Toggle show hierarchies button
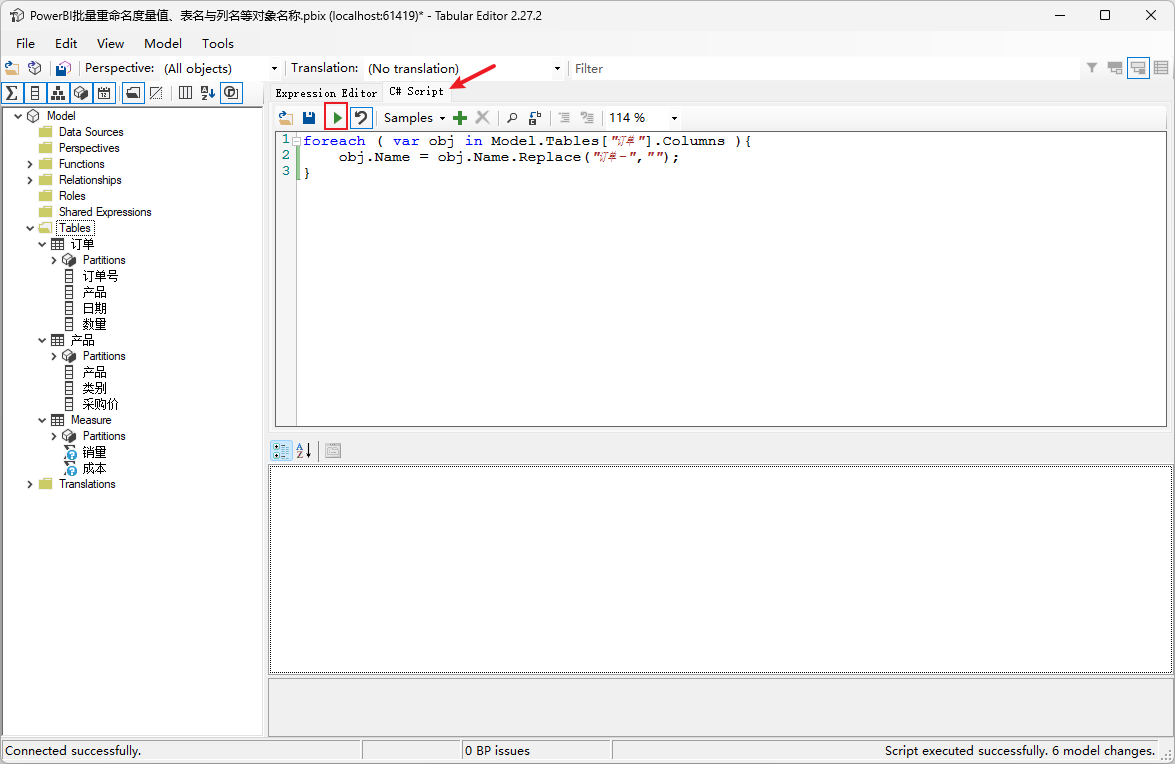This screenshot has height=764, width=1175. pyautogui.click(x=58, y=93)
